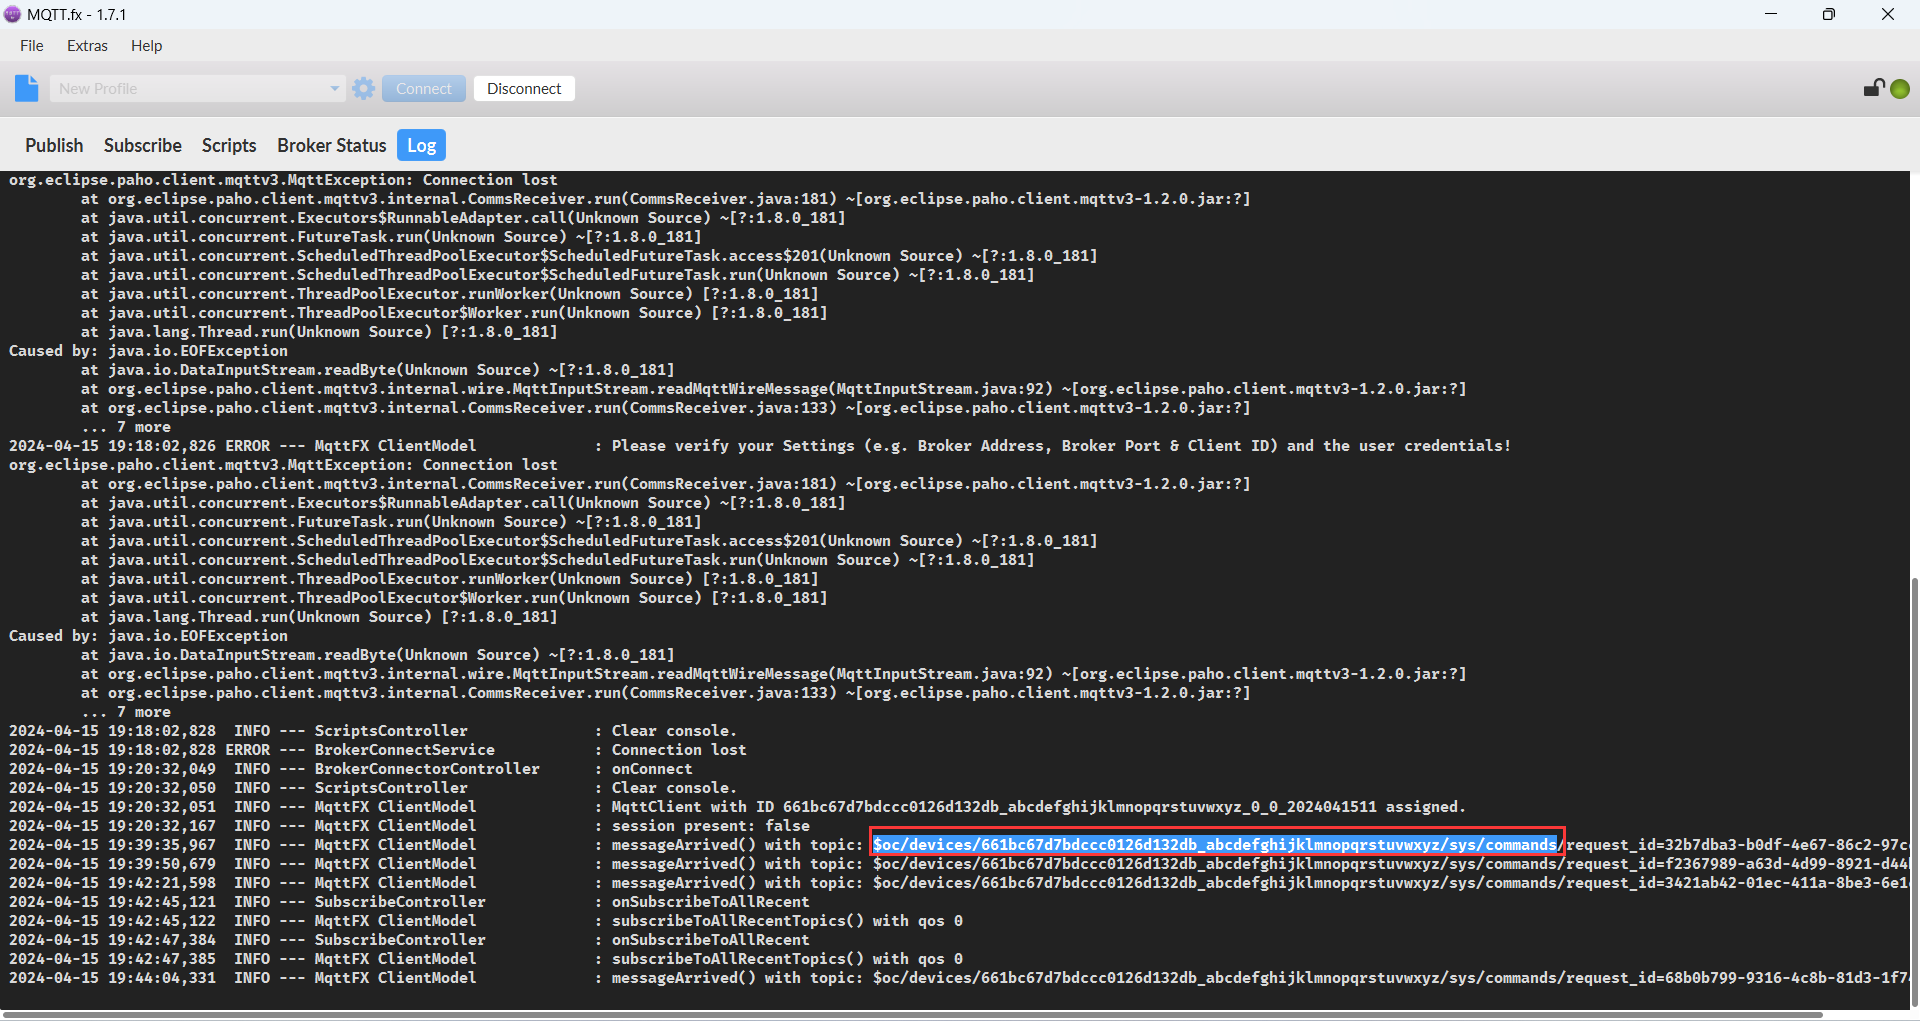Screen dimensions: 1920x1021
Task: Open connection settings gear icon
Action: (364, 88)
